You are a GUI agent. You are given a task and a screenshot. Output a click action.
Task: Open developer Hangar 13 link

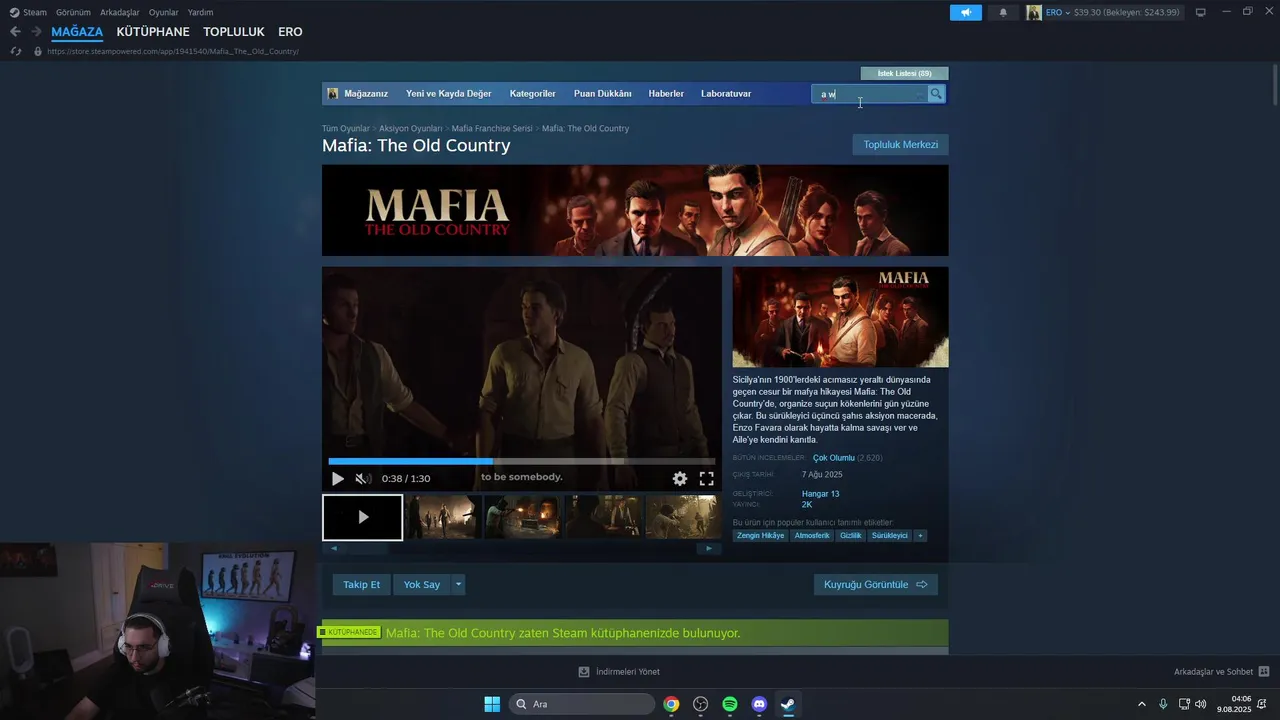(820, 494)
